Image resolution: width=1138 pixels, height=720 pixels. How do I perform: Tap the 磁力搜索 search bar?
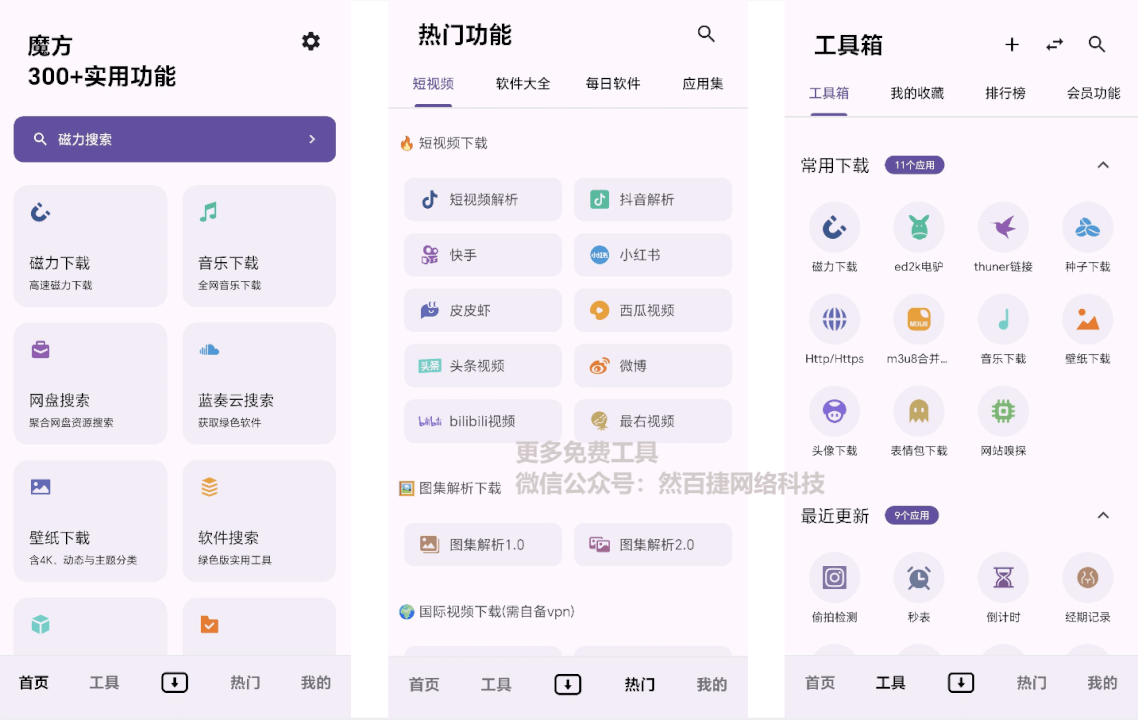174,139
